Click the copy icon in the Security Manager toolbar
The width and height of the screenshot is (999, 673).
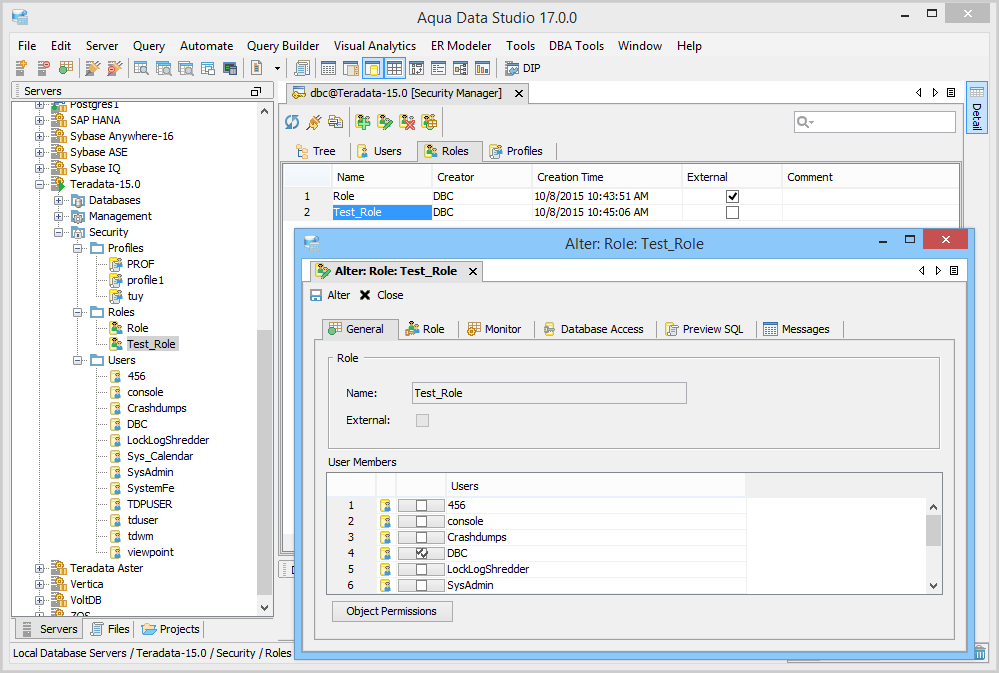click(x=335, y=122)
